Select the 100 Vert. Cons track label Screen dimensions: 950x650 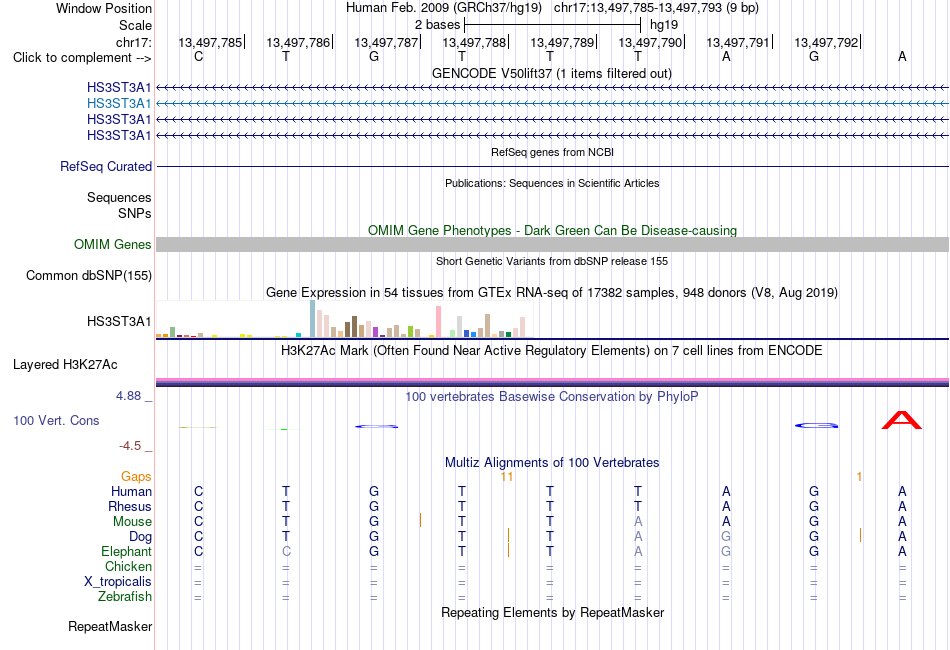(x=56, y=420)
